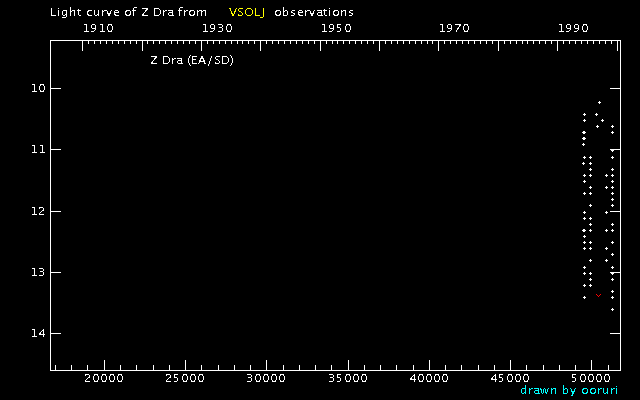Click the brightest data point near magnitude 10.2
The width and height of the screenshot is (640, 400).
[599, 102]
